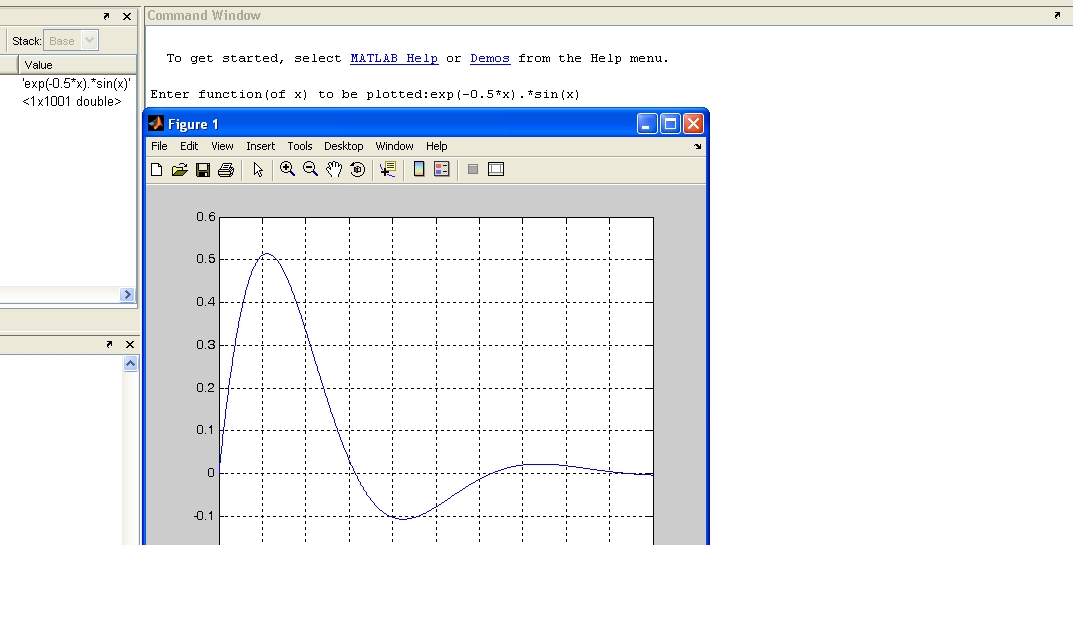This screenshot has width=1078, height=643.
Task: Undock the Command Window using its arrow
Action: [1057, 16]
